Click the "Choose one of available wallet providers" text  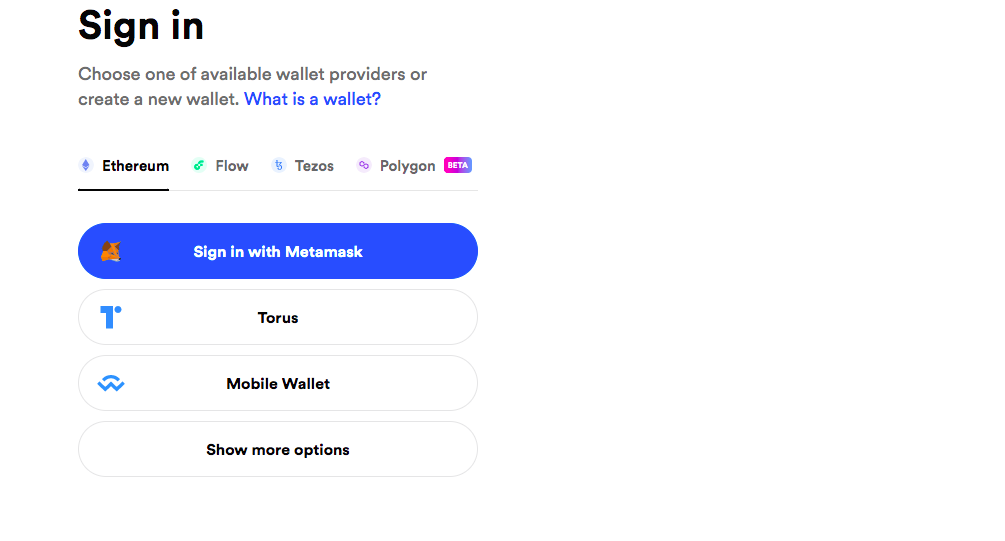tap(253, 74)
